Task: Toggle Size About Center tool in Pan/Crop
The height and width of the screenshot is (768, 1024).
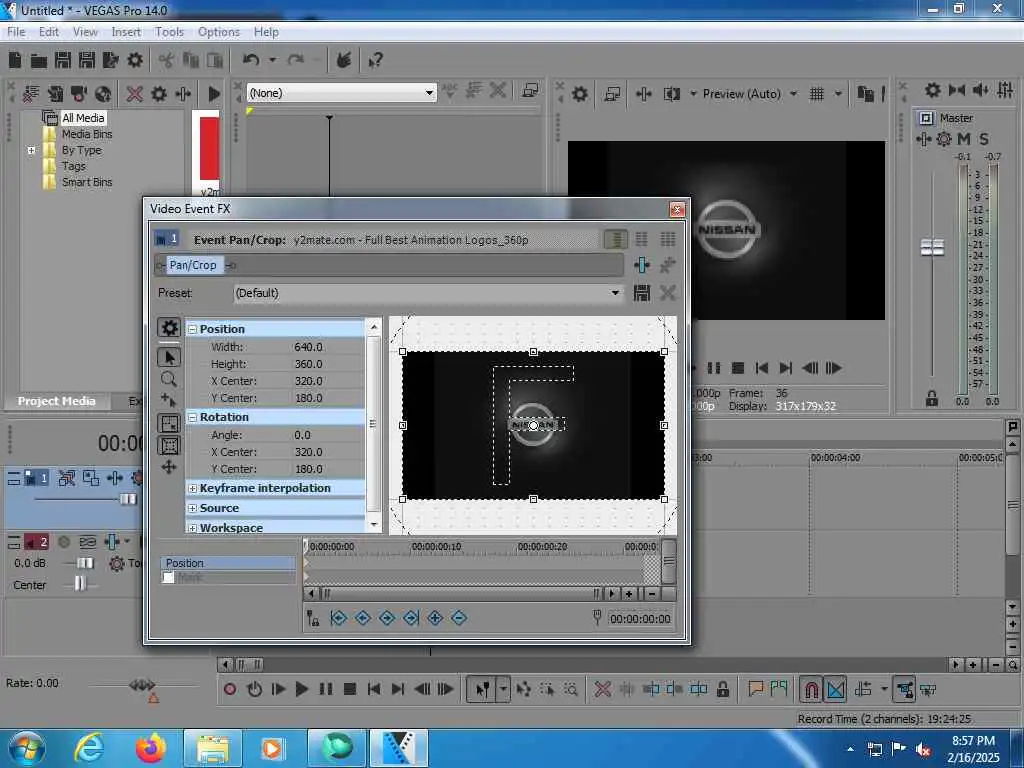Action: tap(169, 445)
